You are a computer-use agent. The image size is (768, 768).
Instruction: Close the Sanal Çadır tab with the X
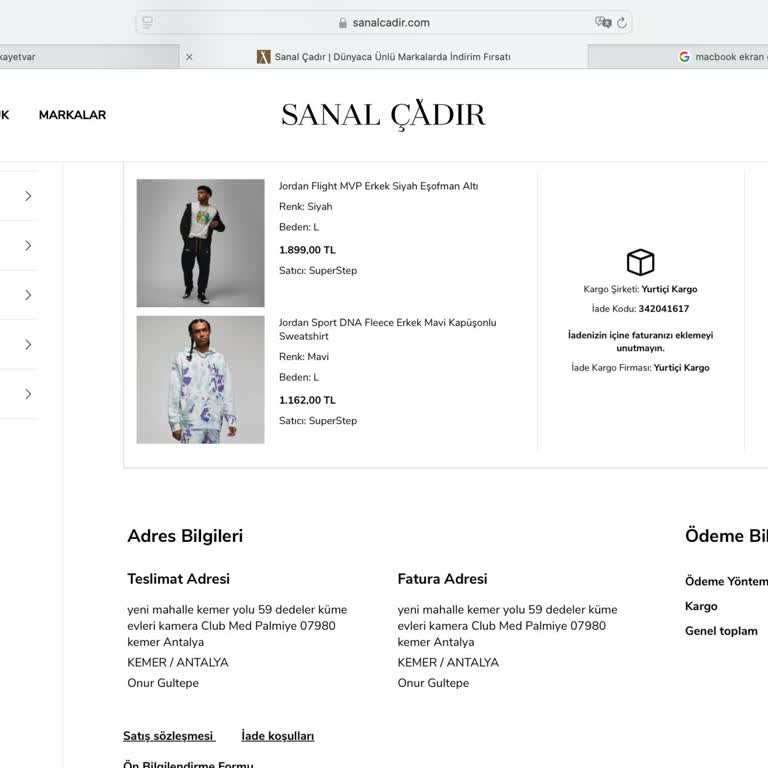(x=189, y=57)
